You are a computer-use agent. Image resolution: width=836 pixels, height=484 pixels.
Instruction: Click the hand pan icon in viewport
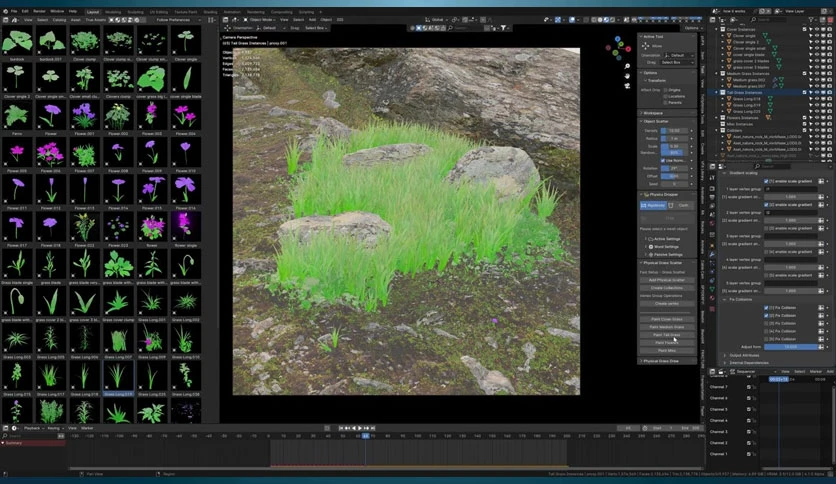point(627,76)
